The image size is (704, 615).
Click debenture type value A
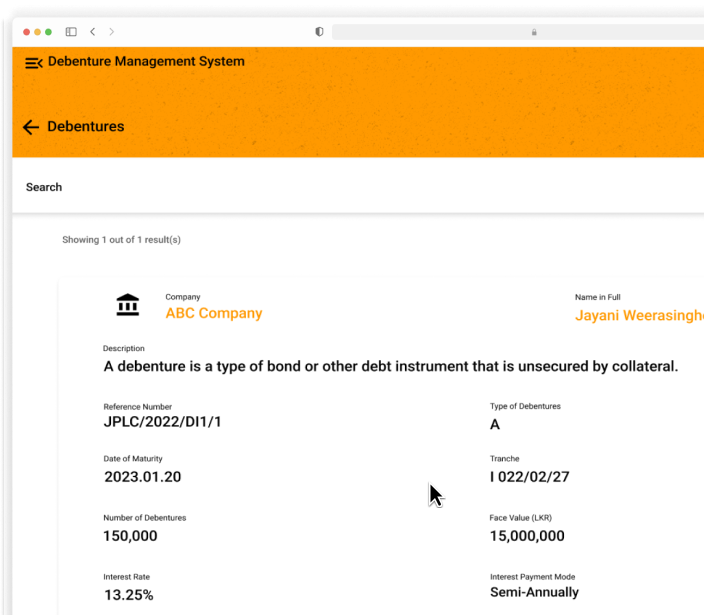[495, 424]
